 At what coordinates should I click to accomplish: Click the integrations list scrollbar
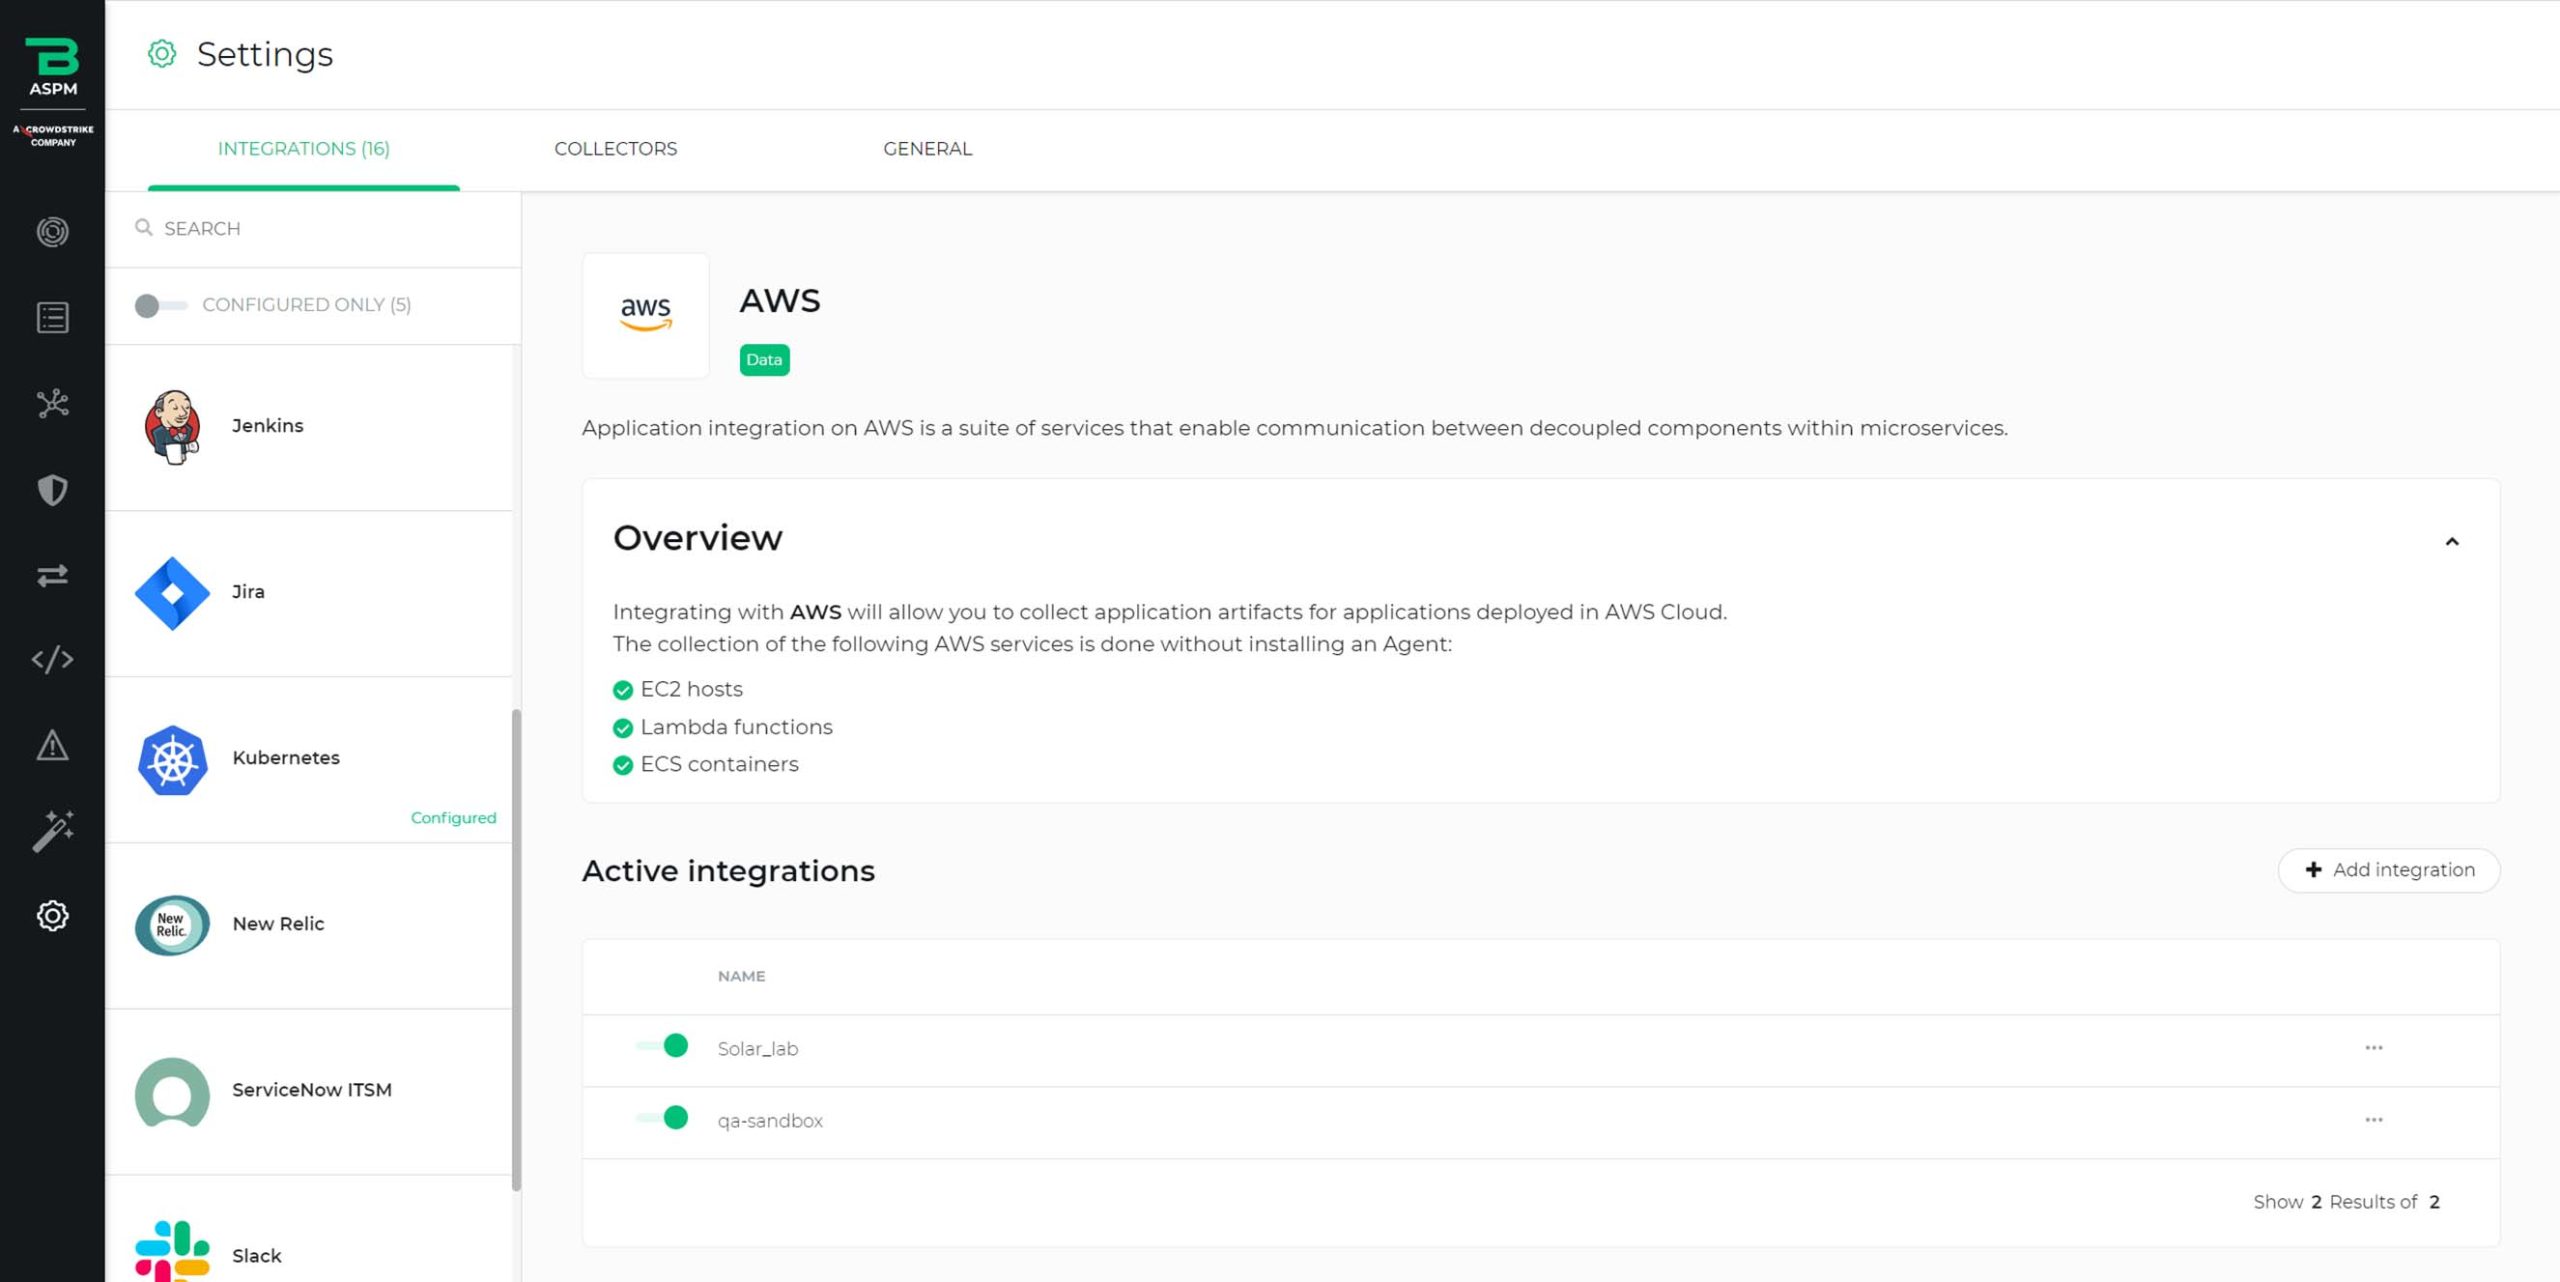click(x=516, y=950)
